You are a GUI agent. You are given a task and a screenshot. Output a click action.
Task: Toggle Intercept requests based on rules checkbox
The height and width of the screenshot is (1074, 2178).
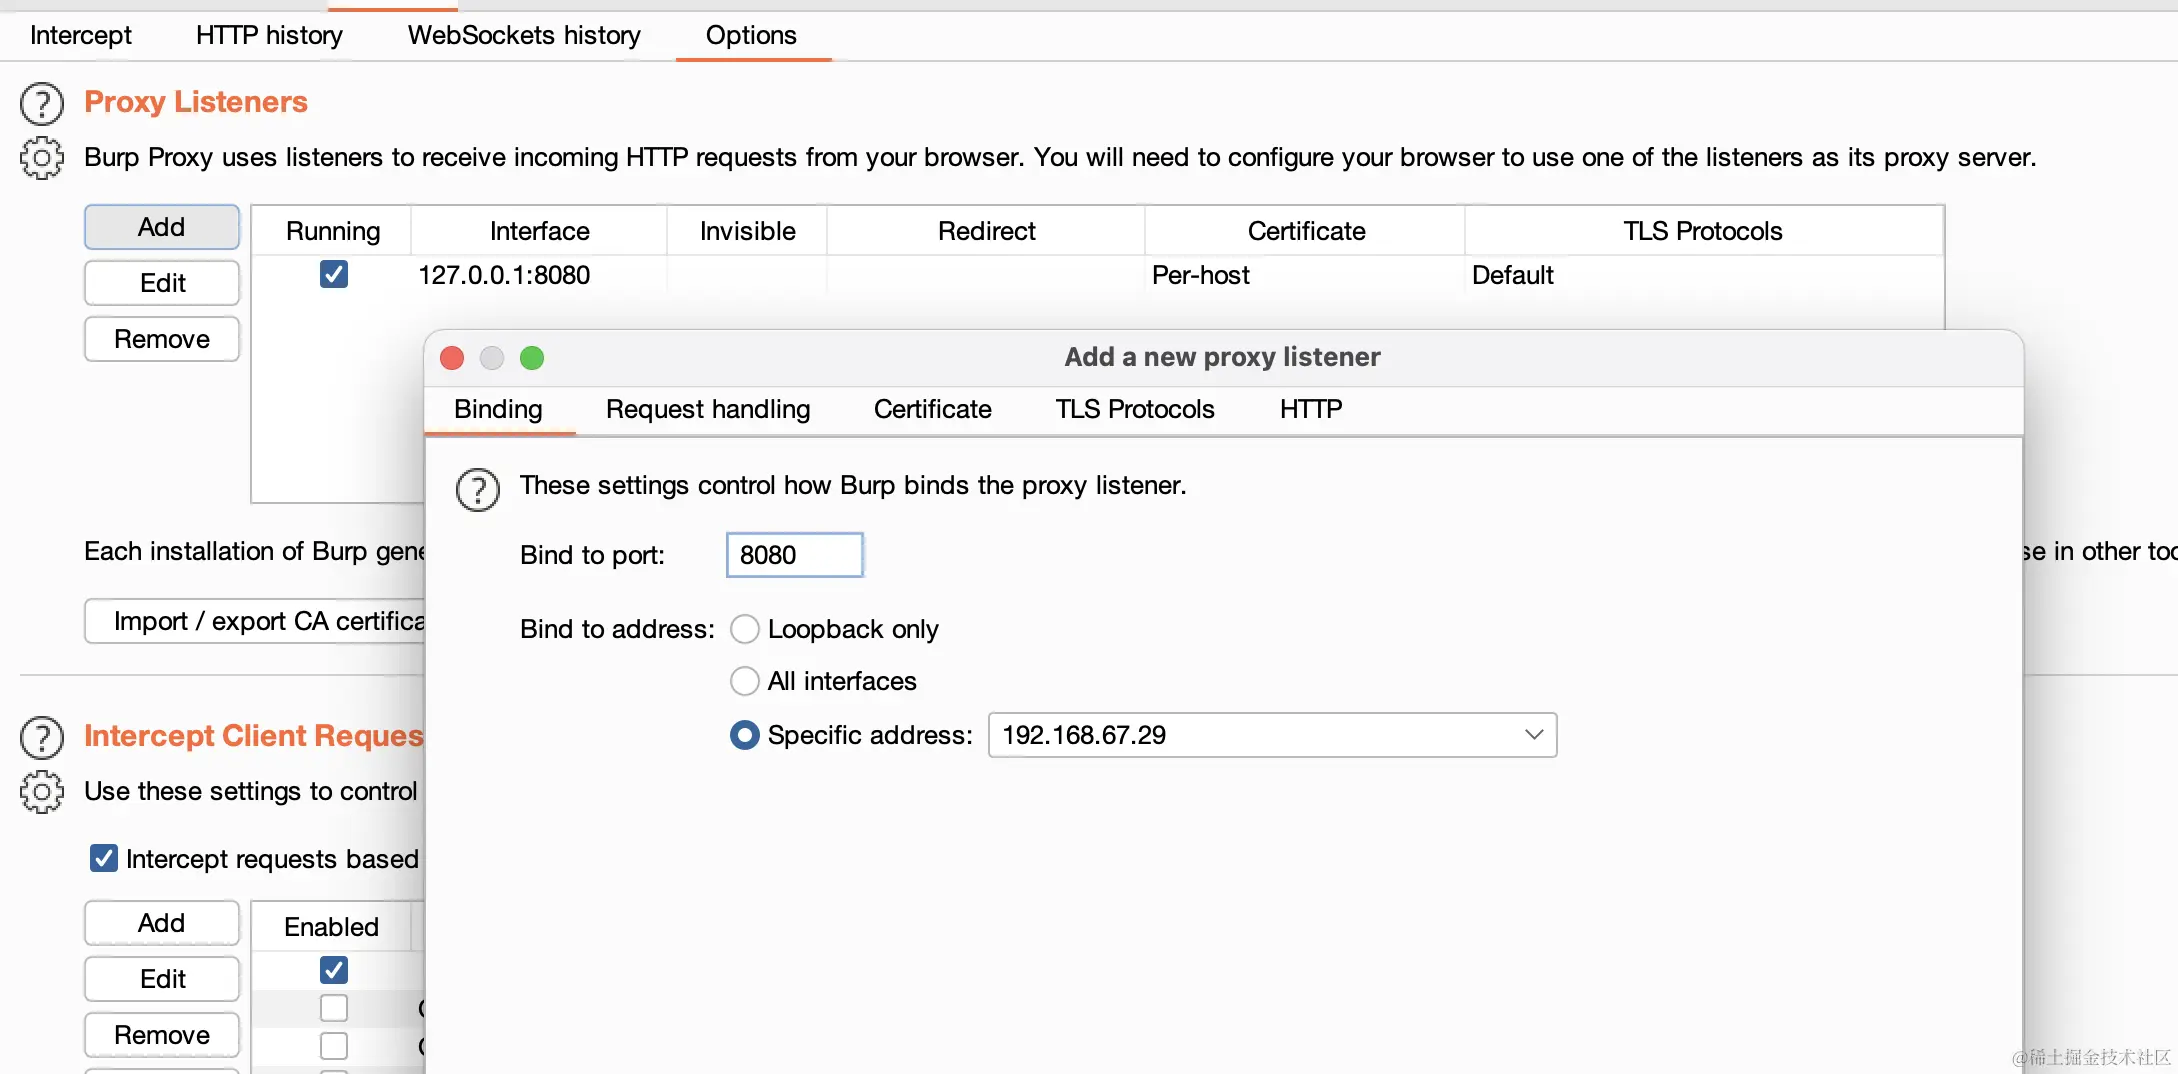click(104, 858)
